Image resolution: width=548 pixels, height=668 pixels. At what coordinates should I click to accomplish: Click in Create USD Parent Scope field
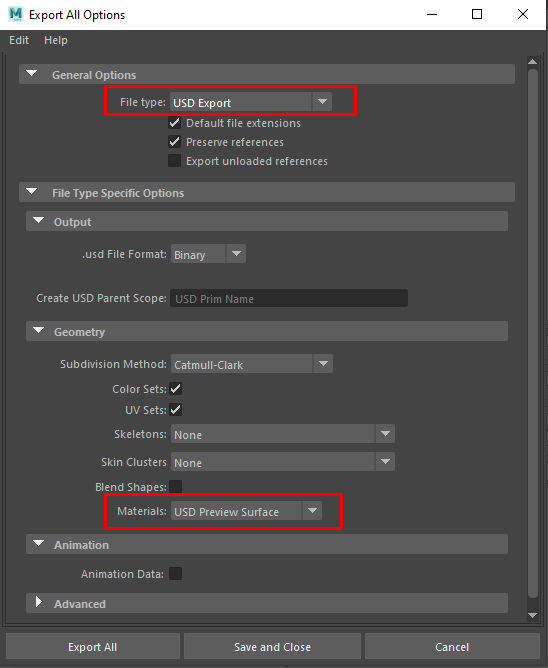289,298
